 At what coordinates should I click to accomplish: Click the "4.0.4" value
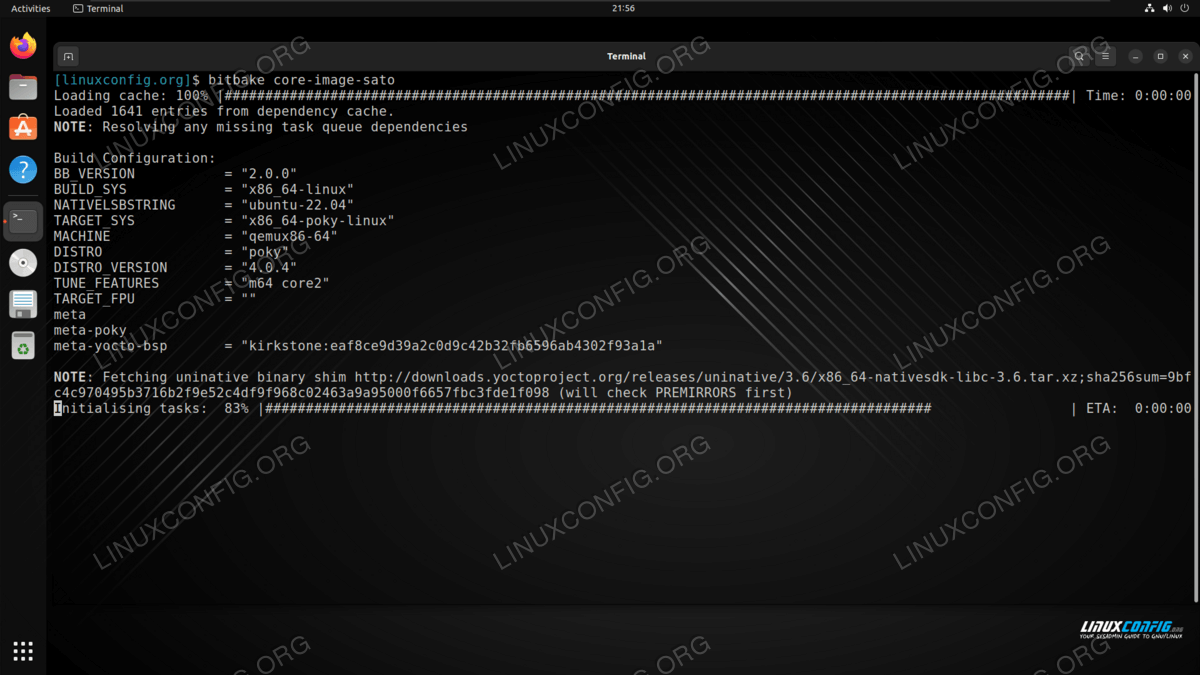click(269, 268)
